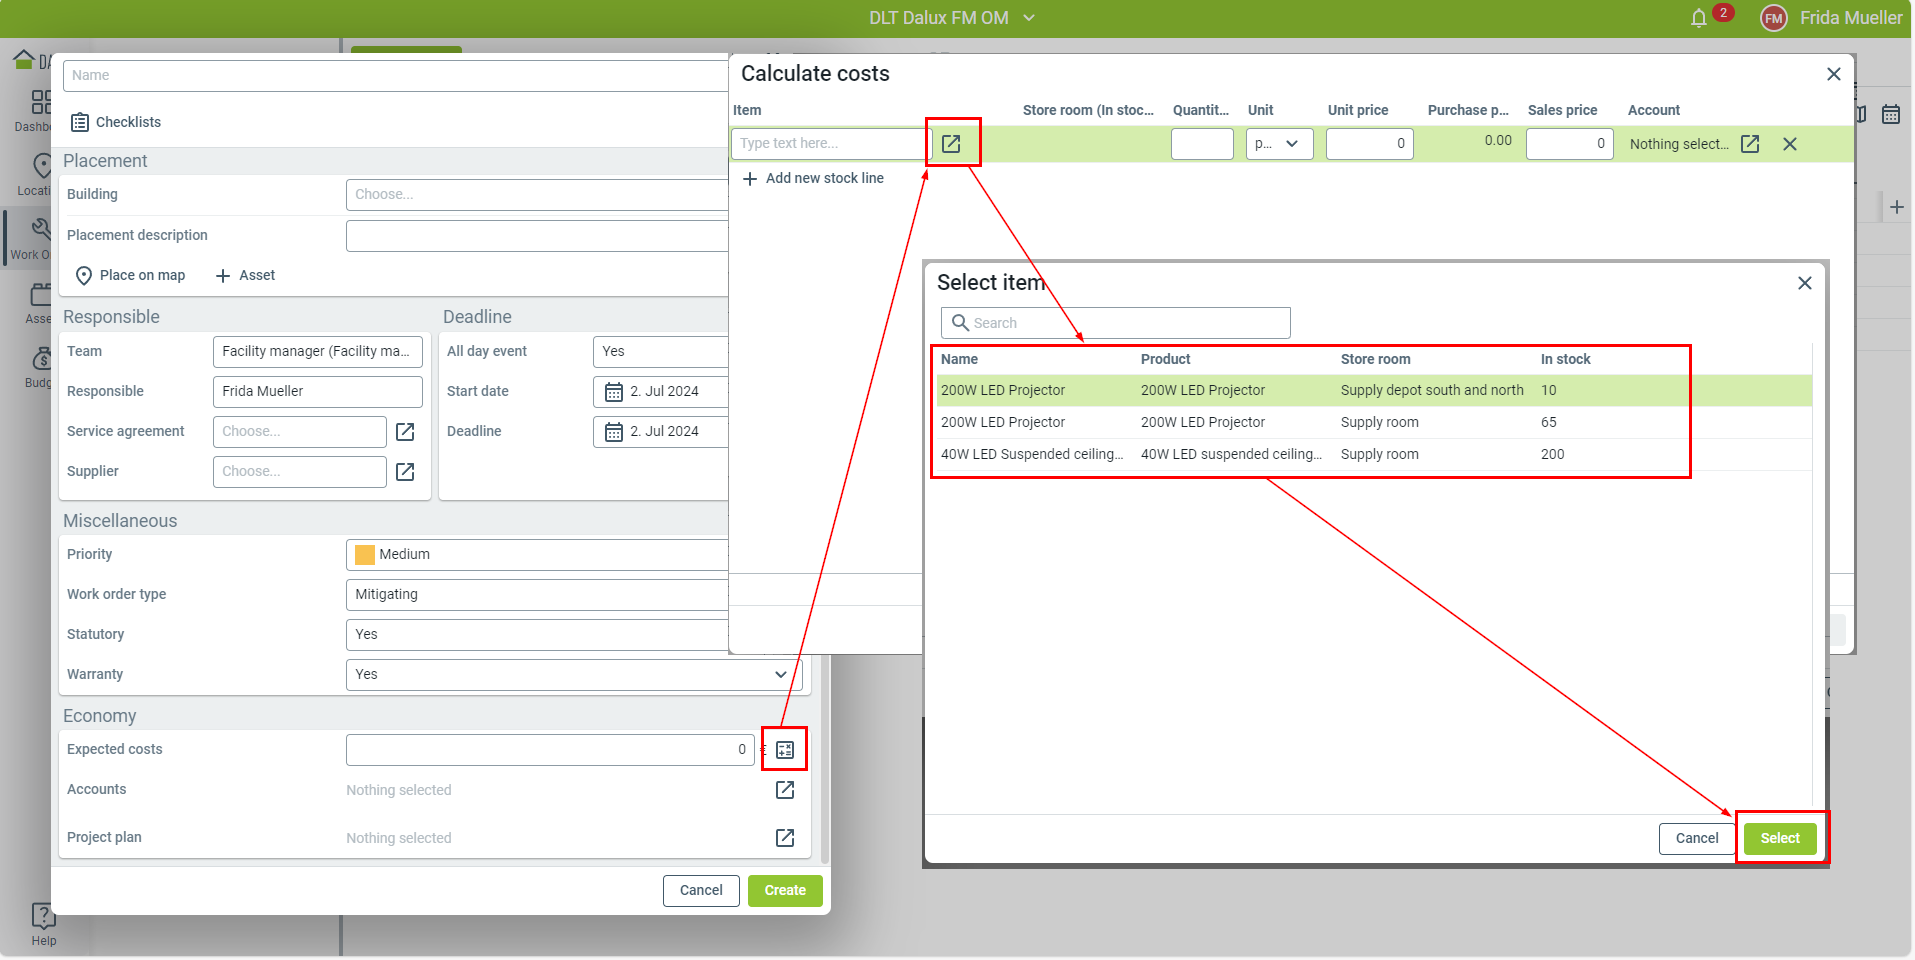Open the Project plan selector icon

click(785, 838)
